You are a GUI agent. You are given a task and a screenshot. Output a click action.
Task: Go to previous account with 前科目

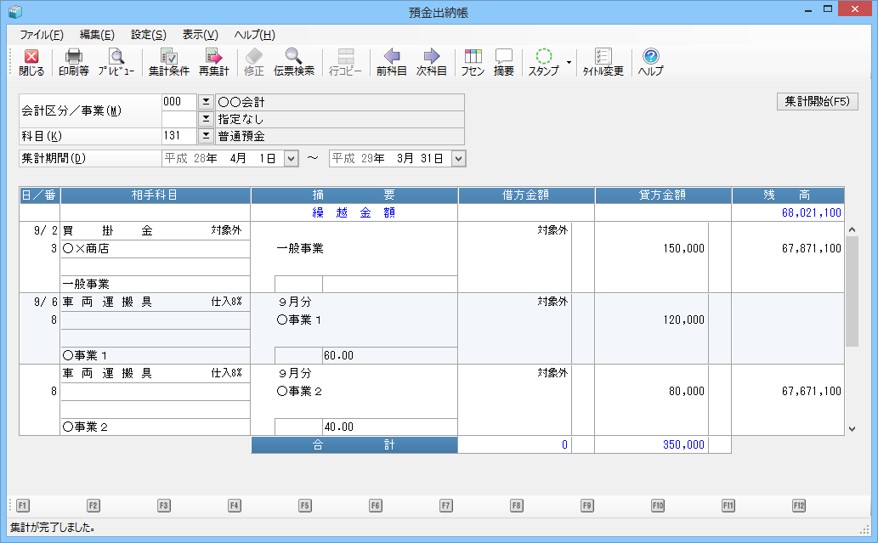[391, 62]
